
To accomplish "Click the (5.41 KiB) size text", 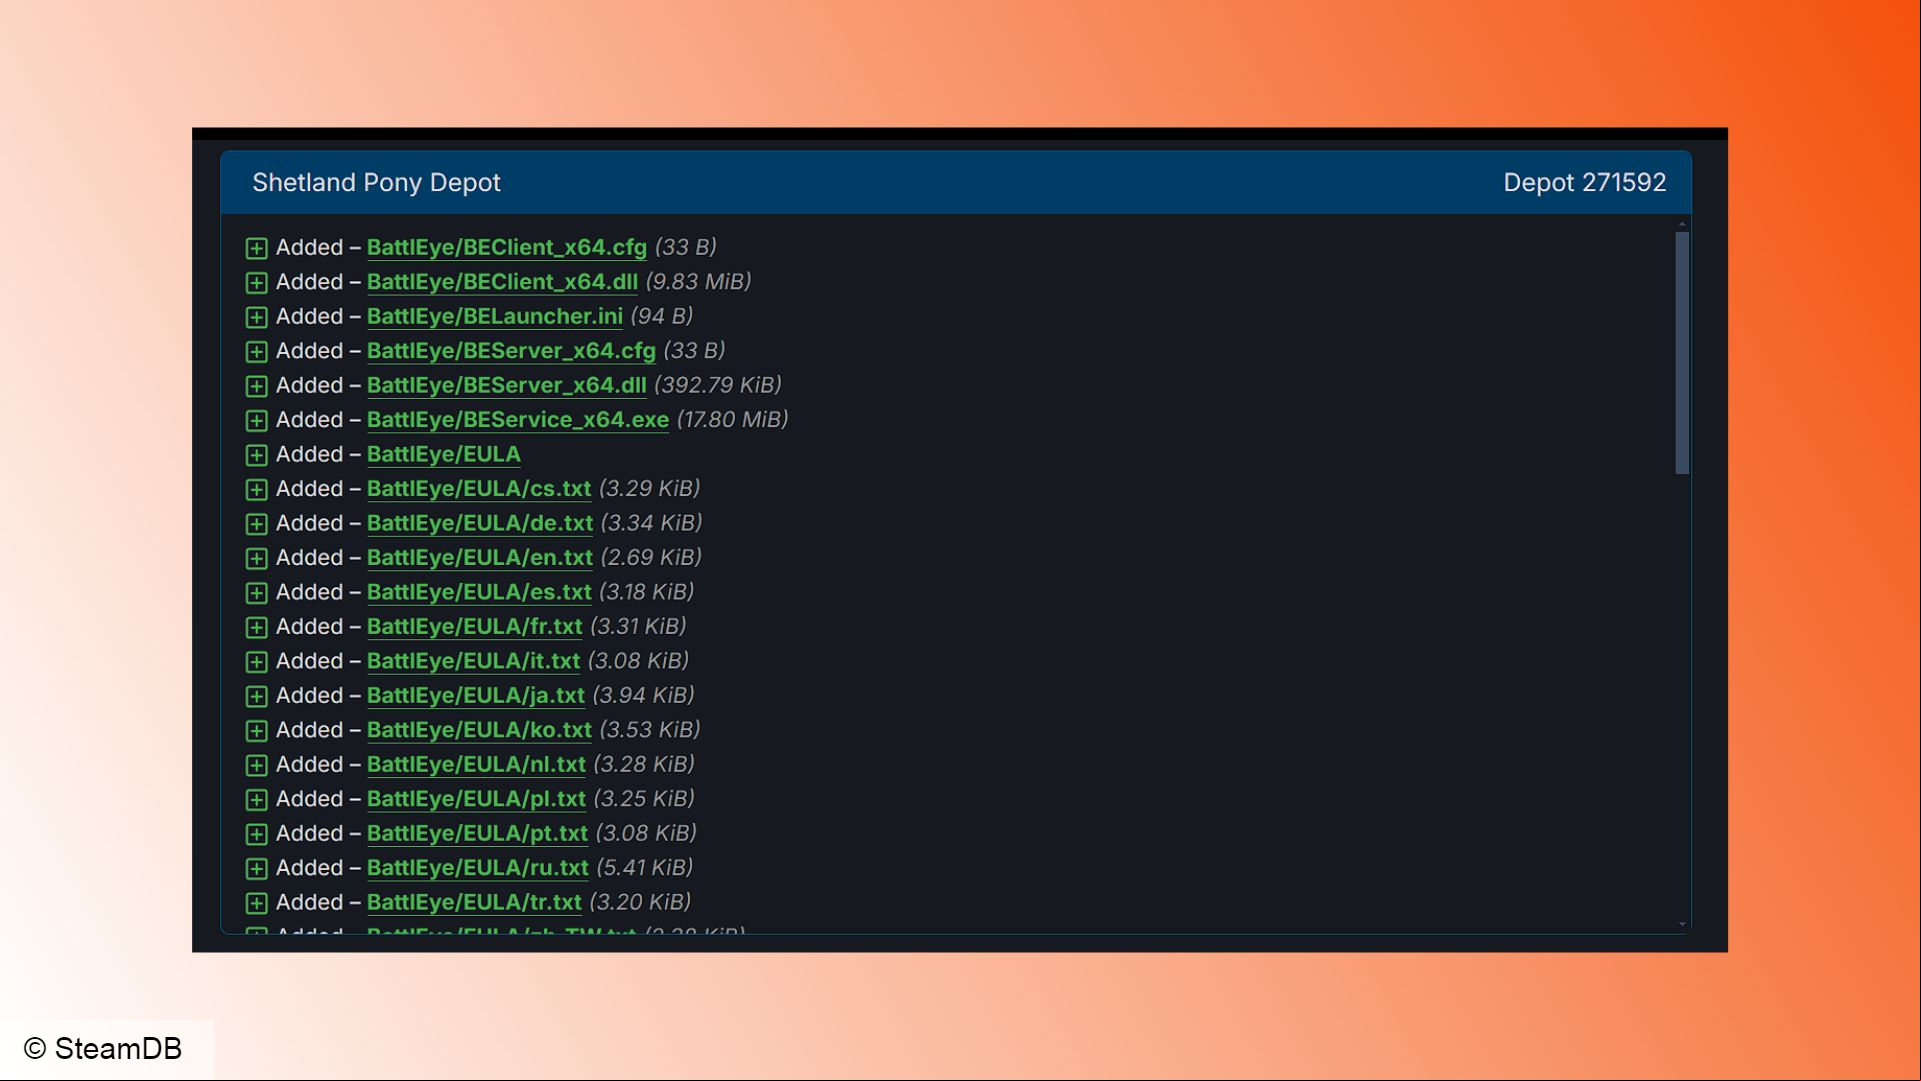I will point(644,868).
